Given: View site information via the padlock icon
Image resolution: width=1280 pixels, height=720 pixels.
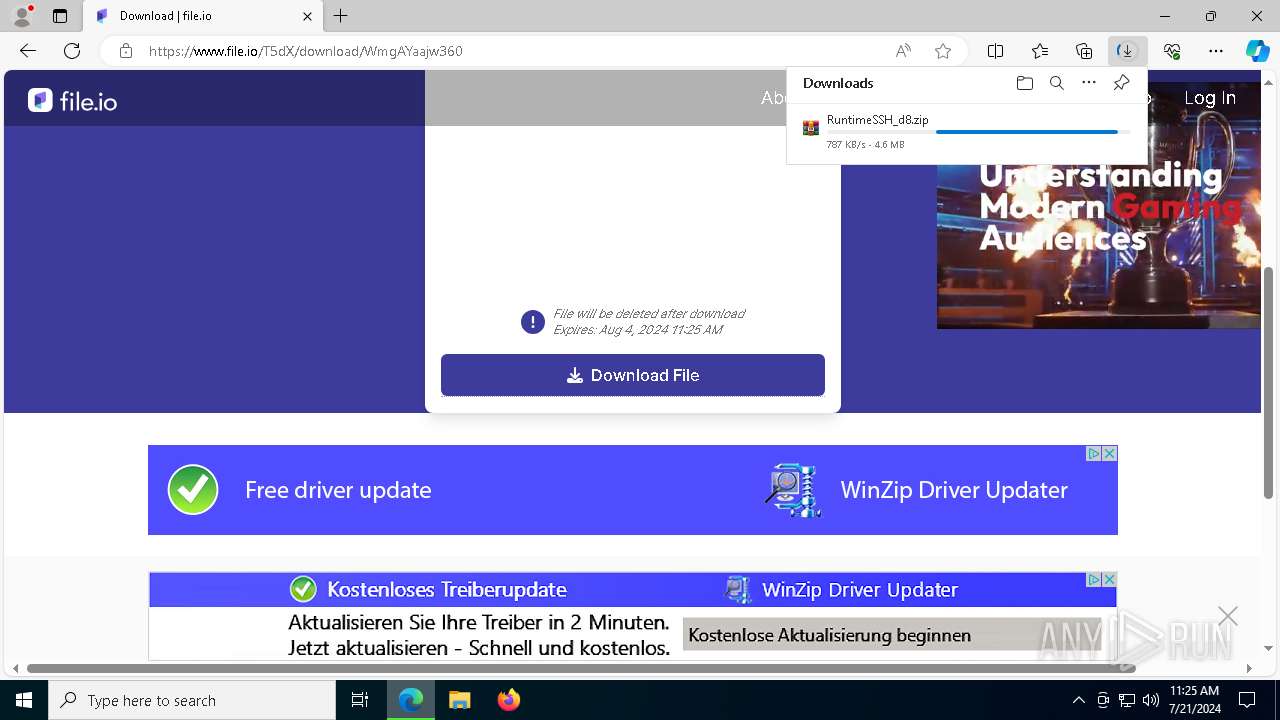Looking at the screenshot, I should (x=126, y=51).
